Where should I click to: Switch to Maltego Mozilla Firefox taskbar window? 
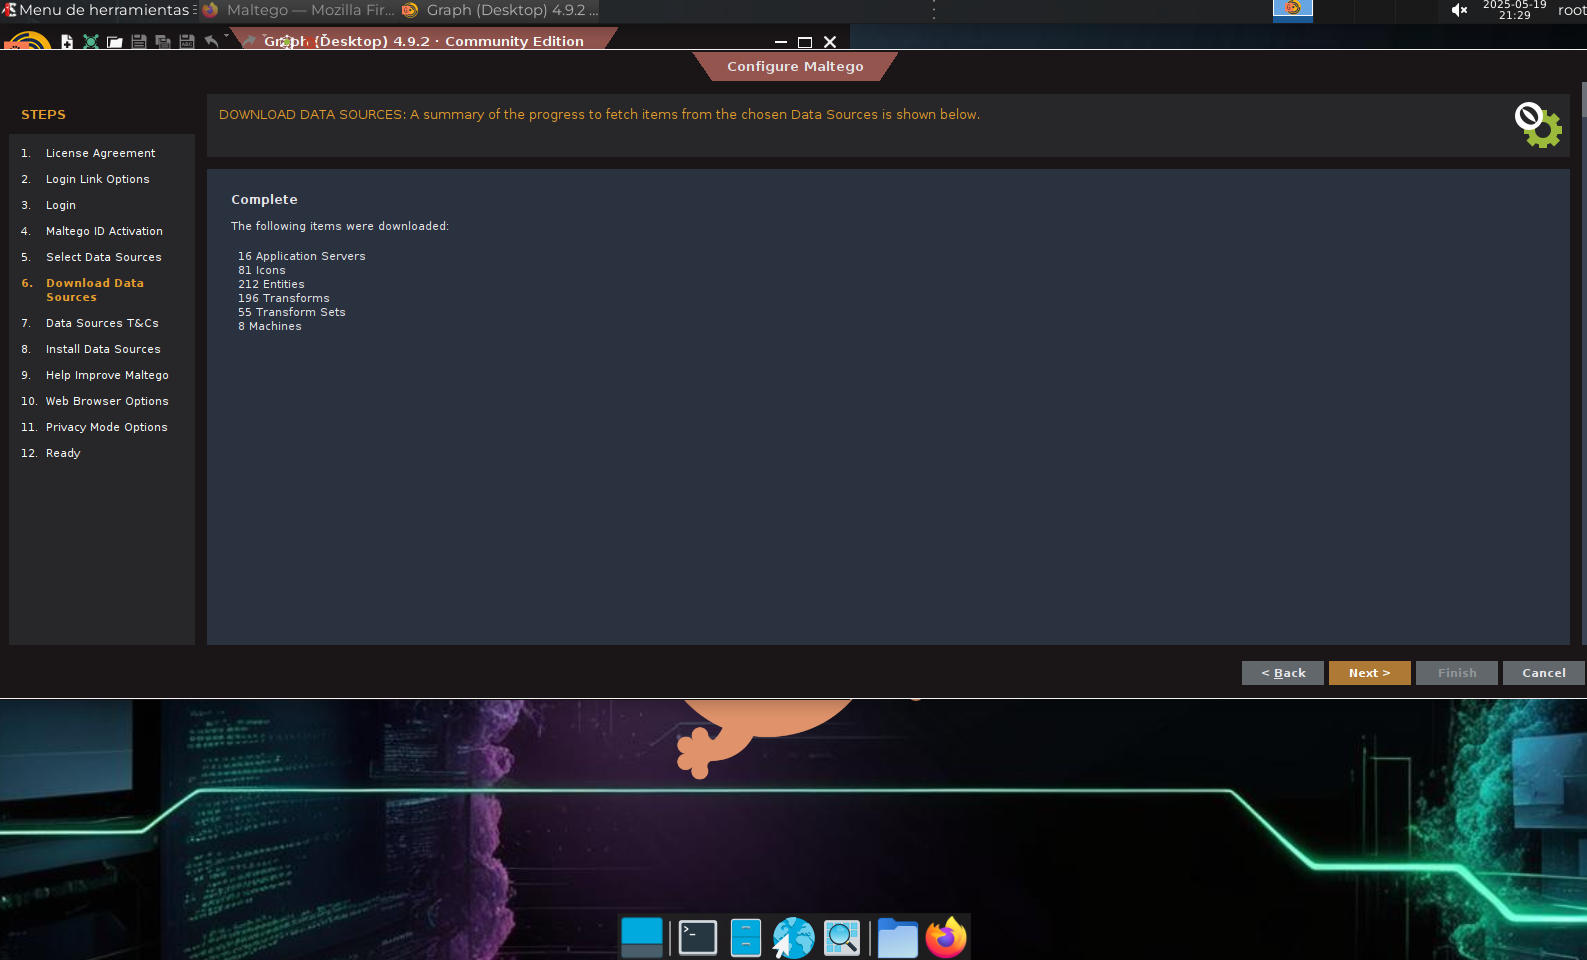[x=299, y=10]
